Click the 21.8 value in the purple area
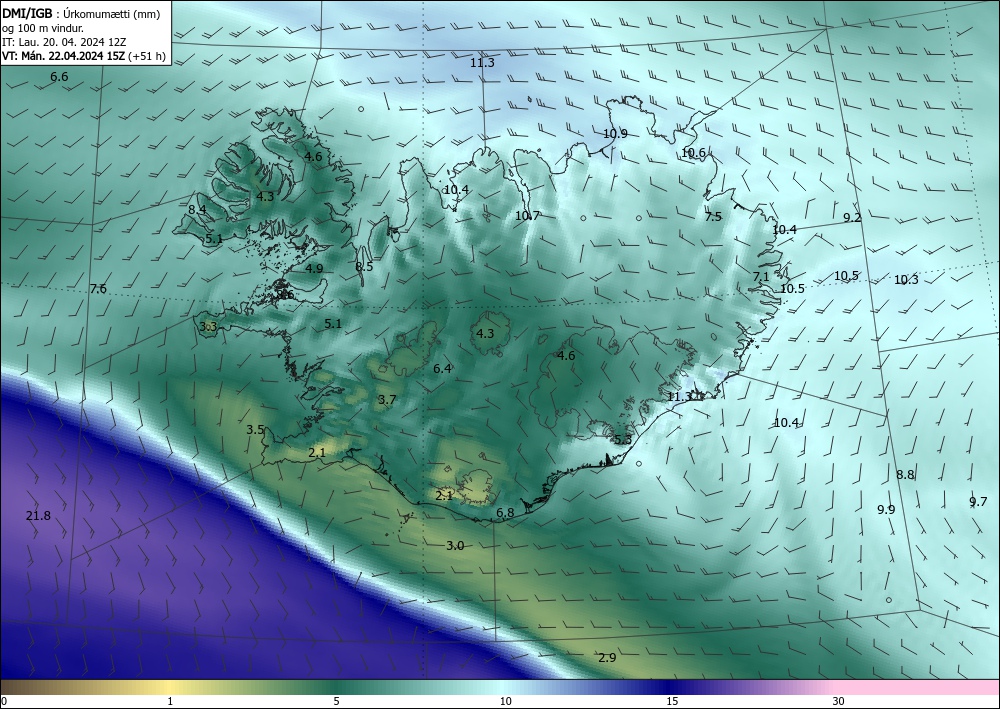Screen dimensions: 1000x709 pos(38,516)
